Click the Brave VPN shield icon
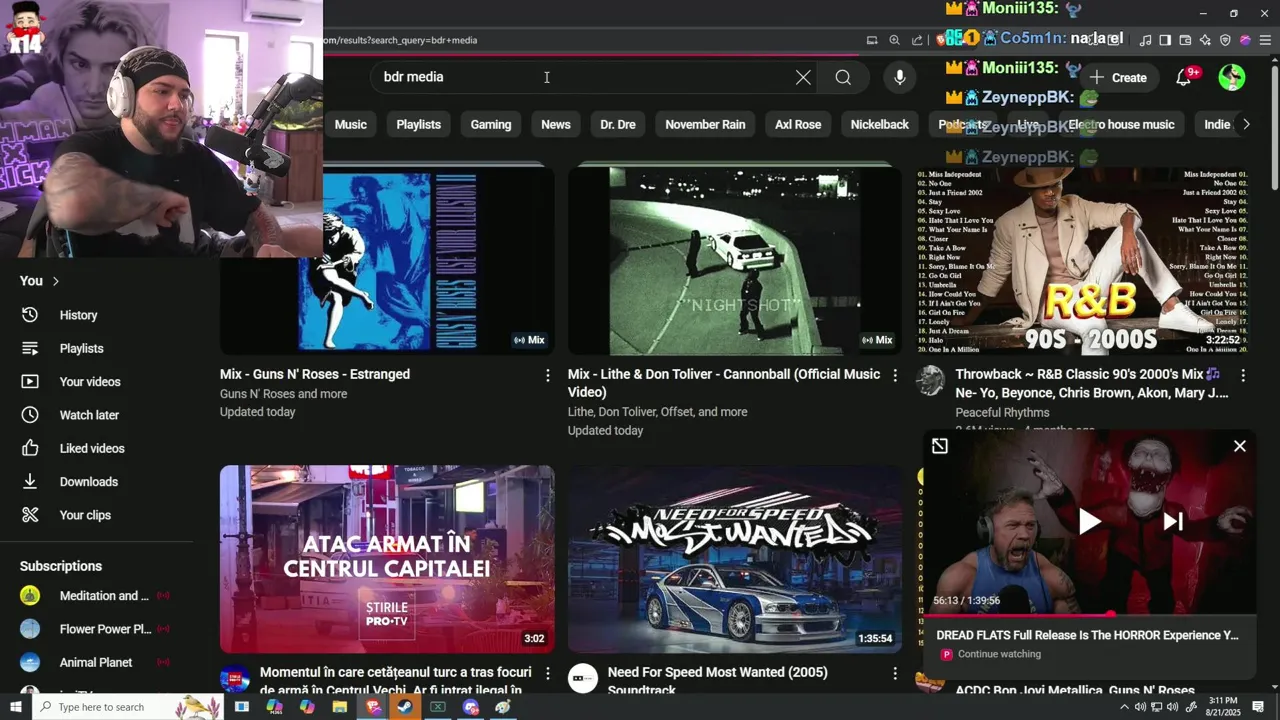 [1225, 40]
